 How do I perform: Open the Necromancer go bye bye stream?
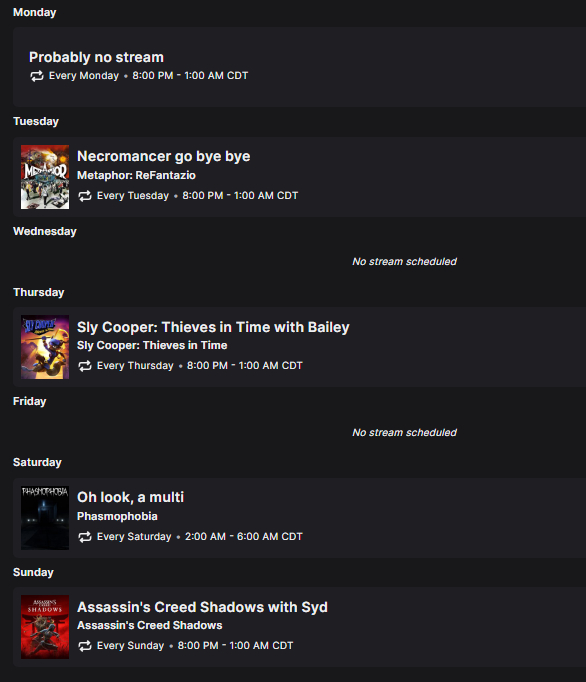(x=164, y=156)
